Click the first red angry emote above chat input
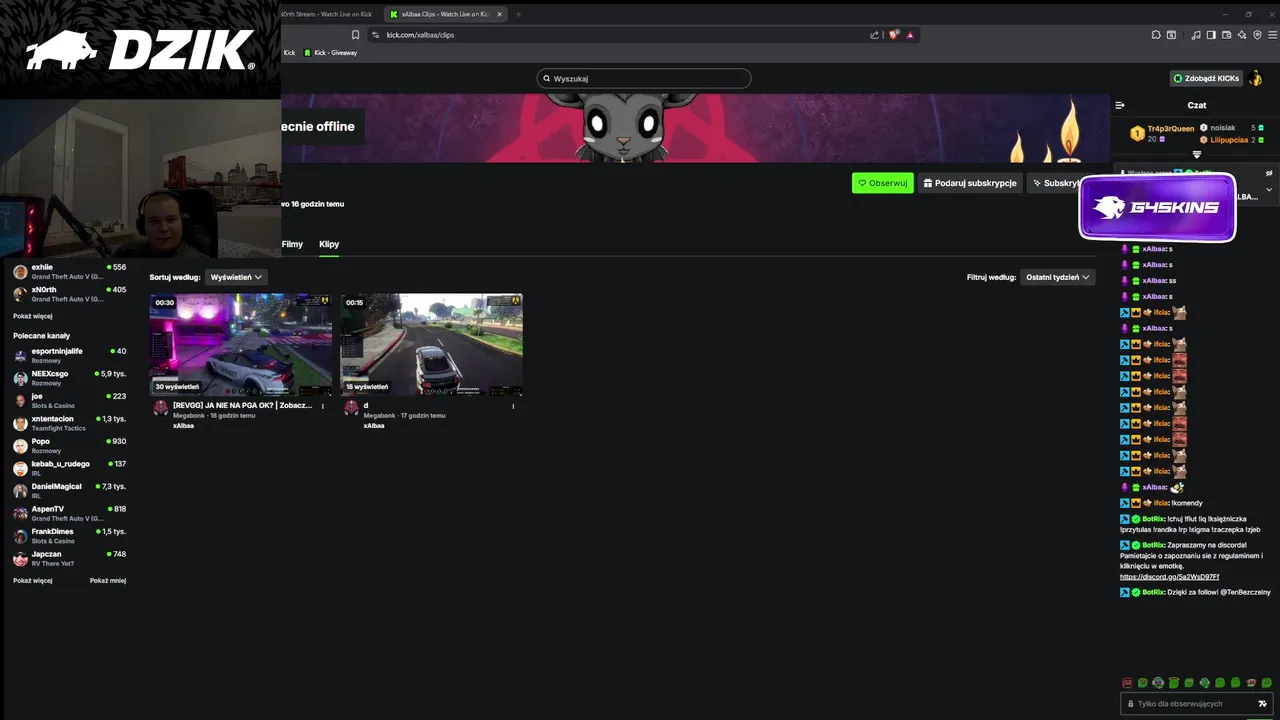 (x=1127, y=682)
